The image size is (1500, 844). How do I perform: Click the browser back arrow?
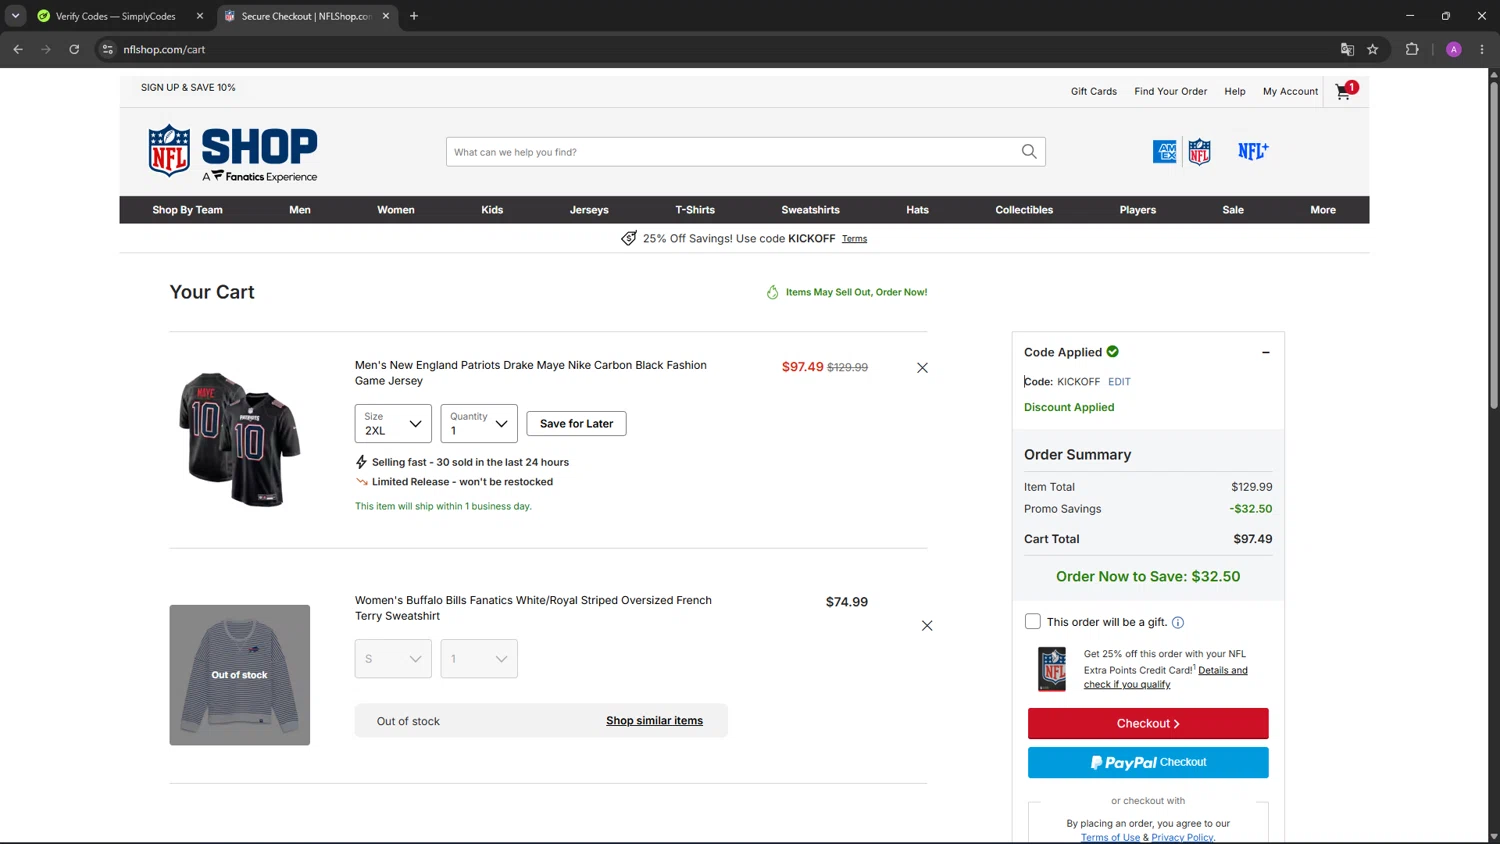point(18,49)
